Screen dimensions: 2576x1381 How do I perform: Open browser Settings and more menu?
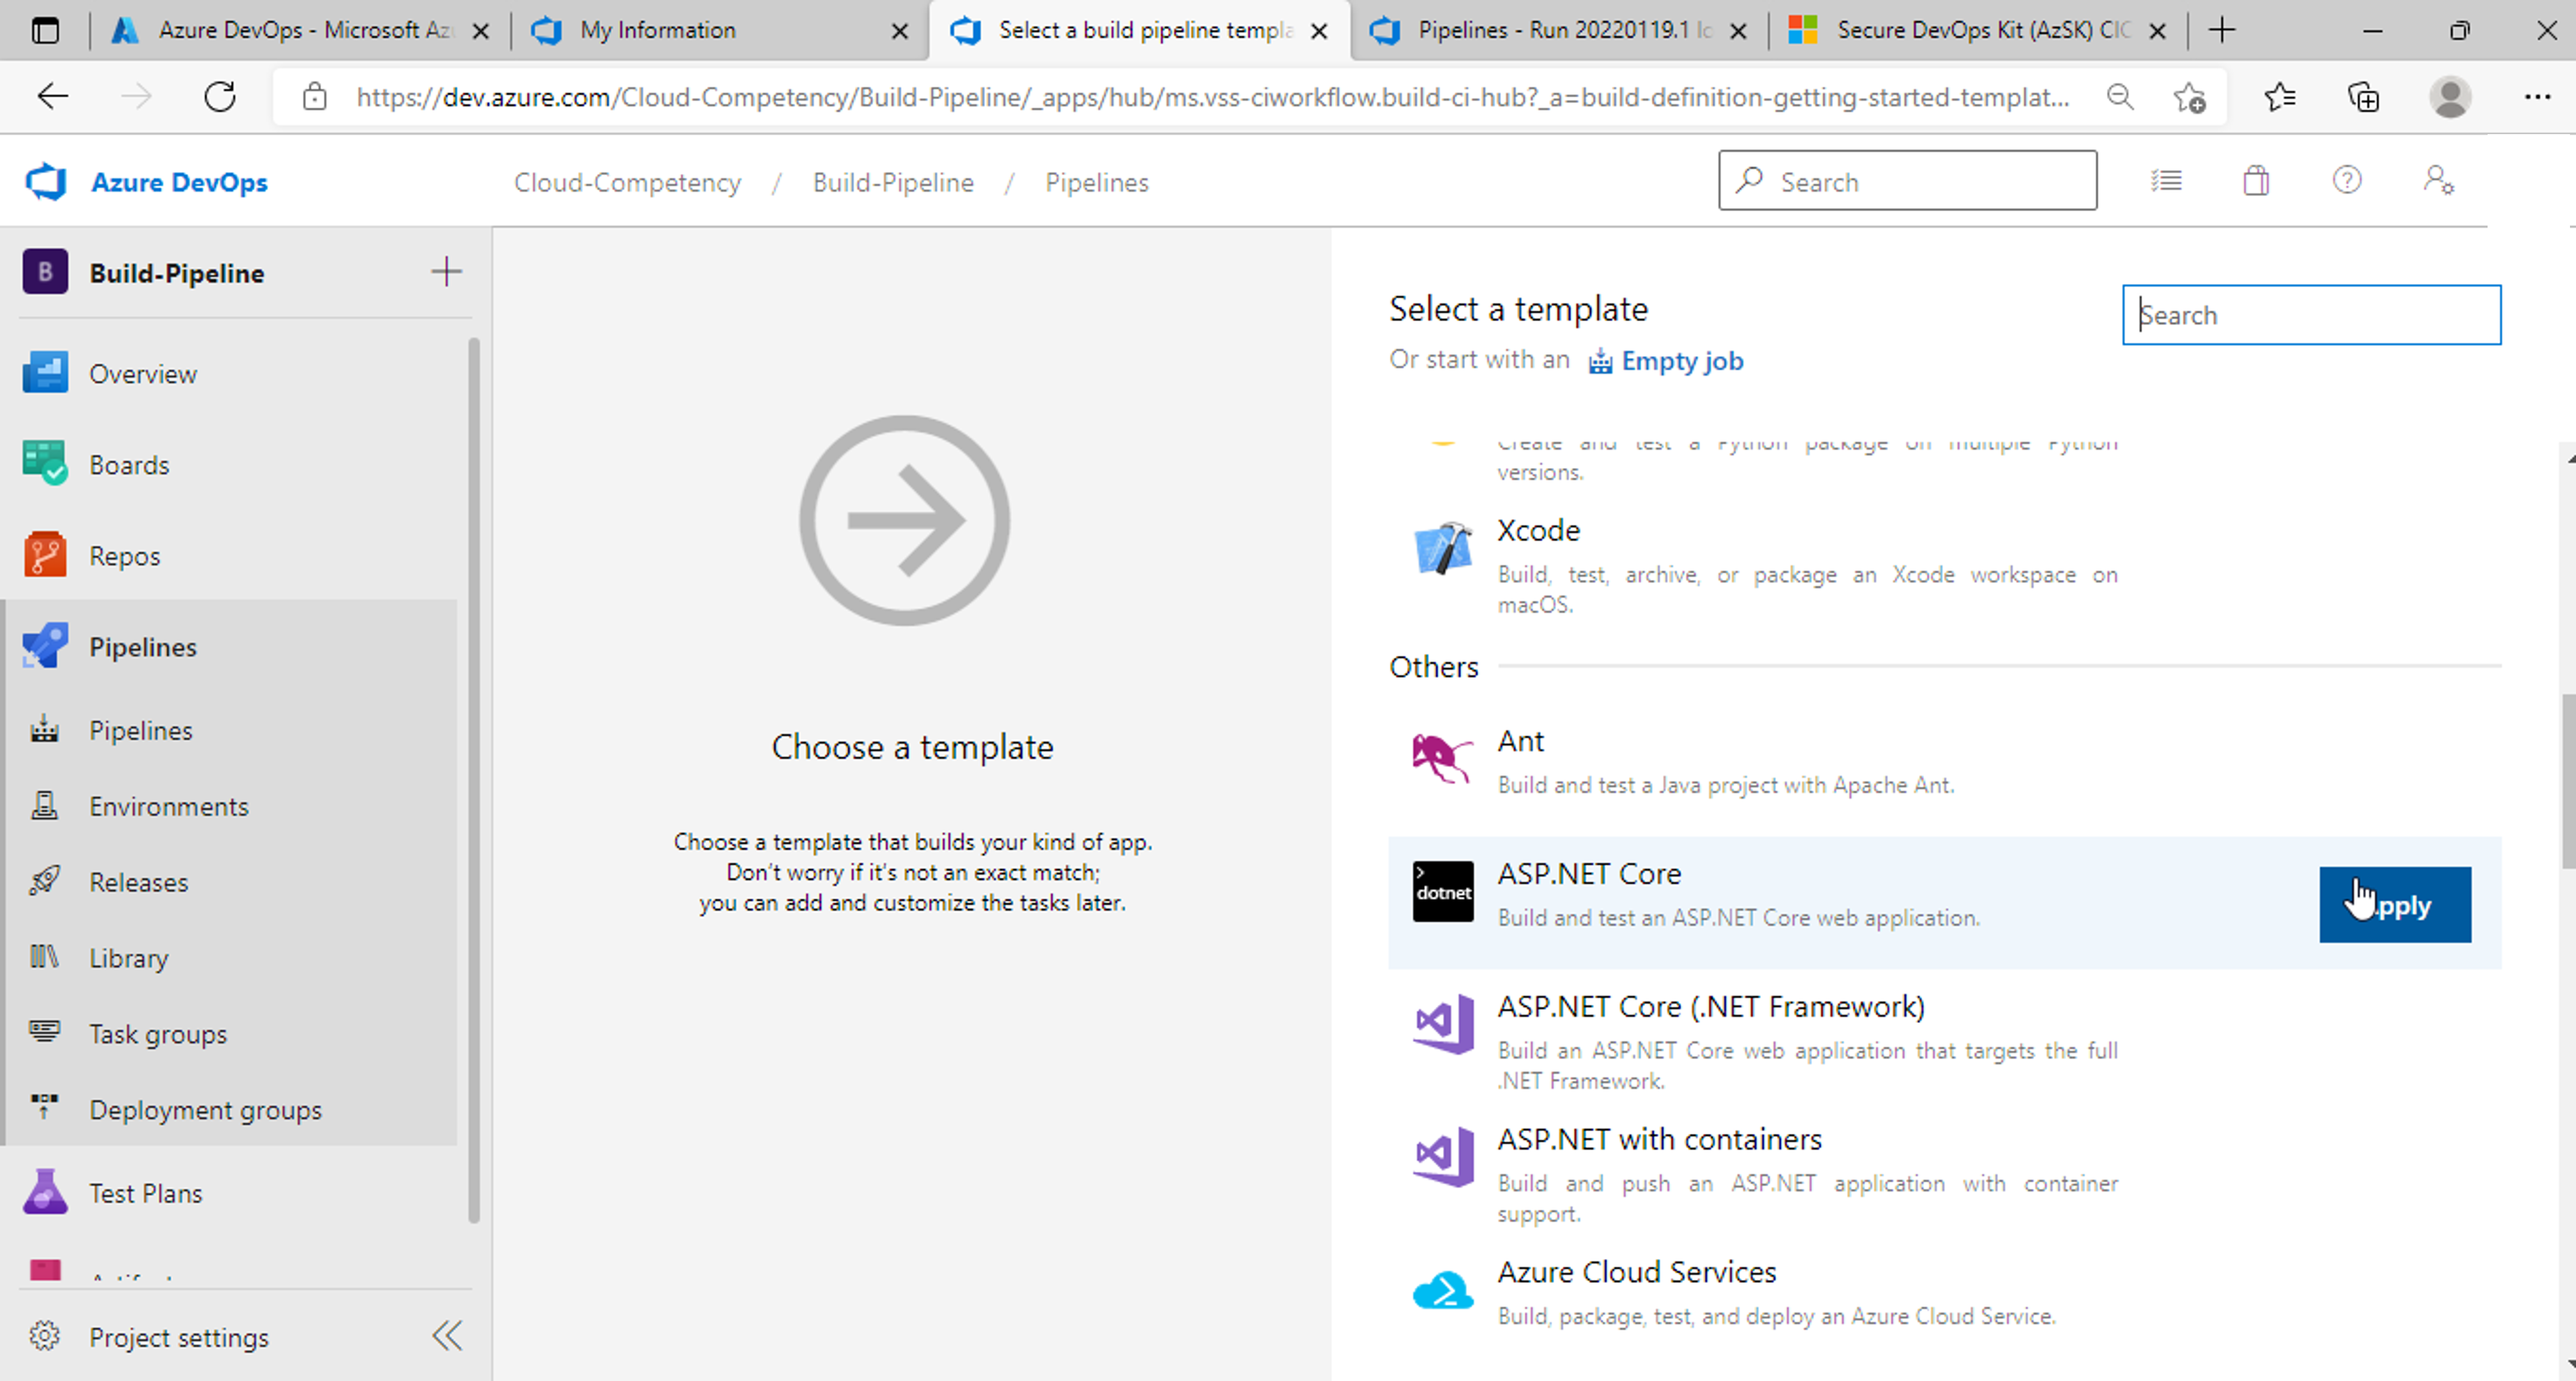[x=2537, y=97]
